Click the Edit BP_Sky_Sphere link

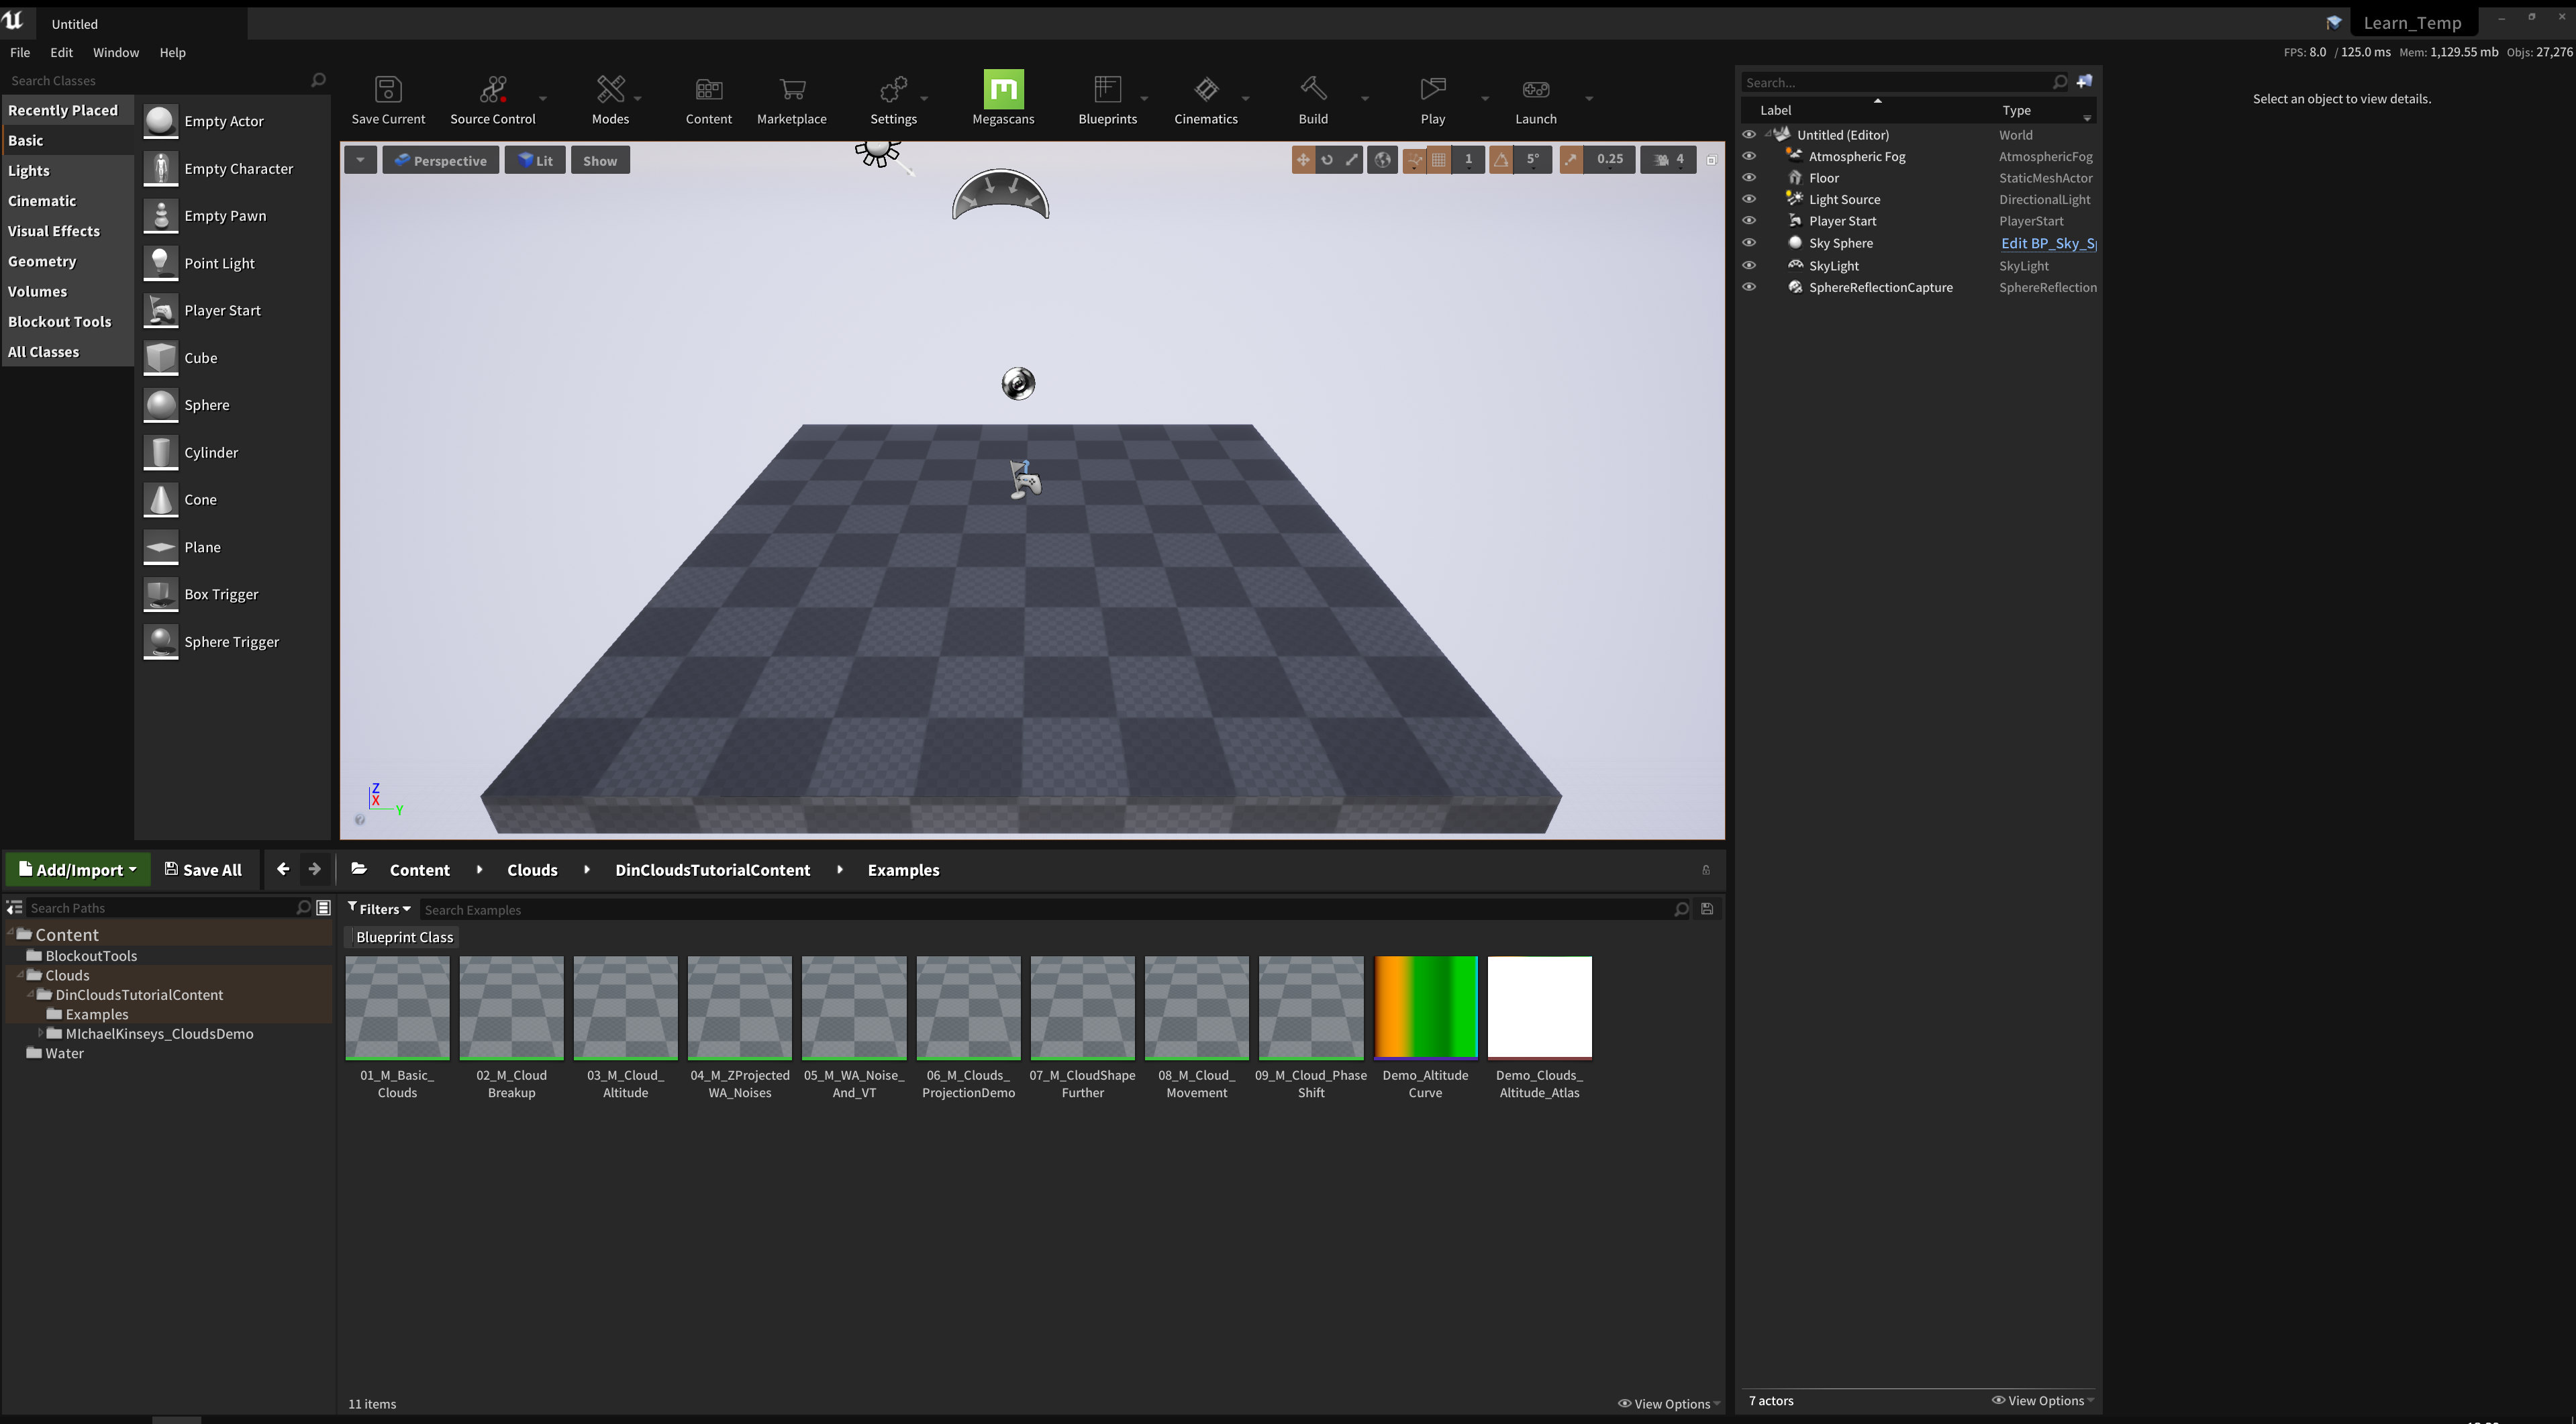pos(2047,243)
